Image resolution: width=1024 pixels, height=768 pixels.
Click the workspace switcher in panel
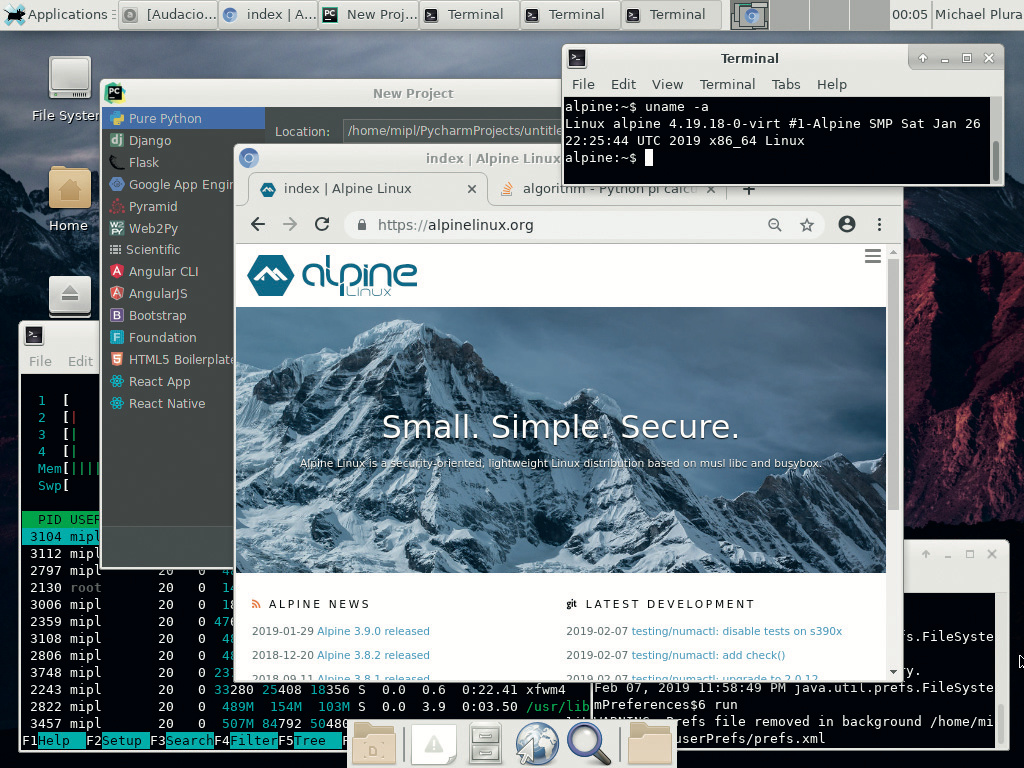[809, 15]
